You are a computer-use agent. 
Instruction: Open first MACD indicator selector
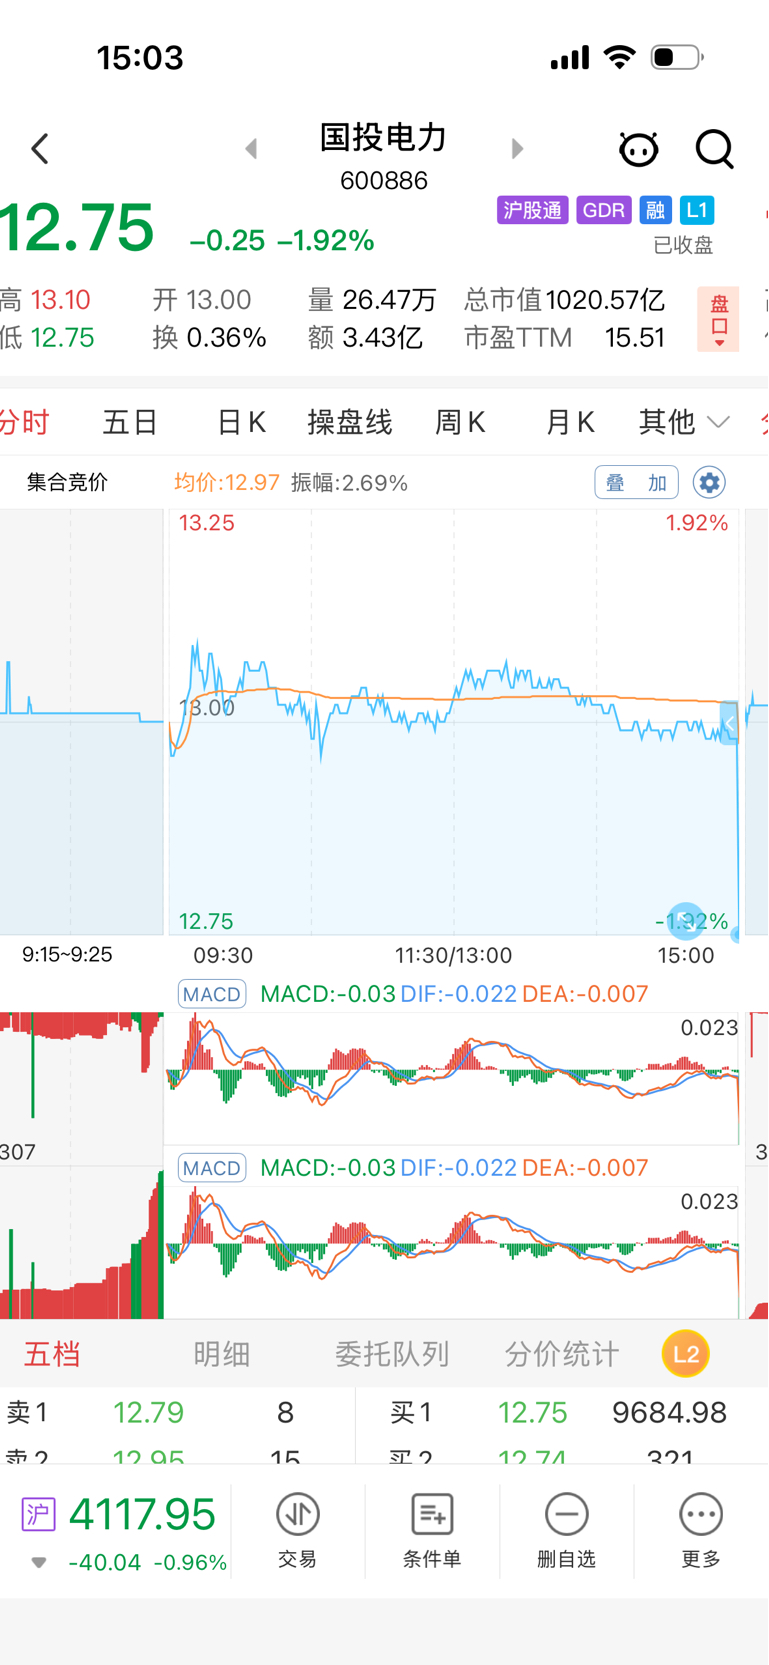(x=212, y=994)
